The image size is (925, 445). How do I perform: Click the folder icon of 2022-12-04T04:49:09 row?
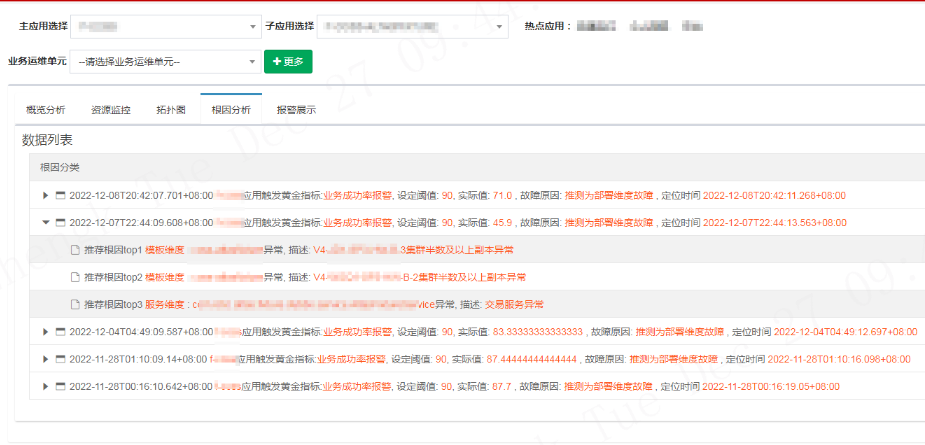point(60,332)
